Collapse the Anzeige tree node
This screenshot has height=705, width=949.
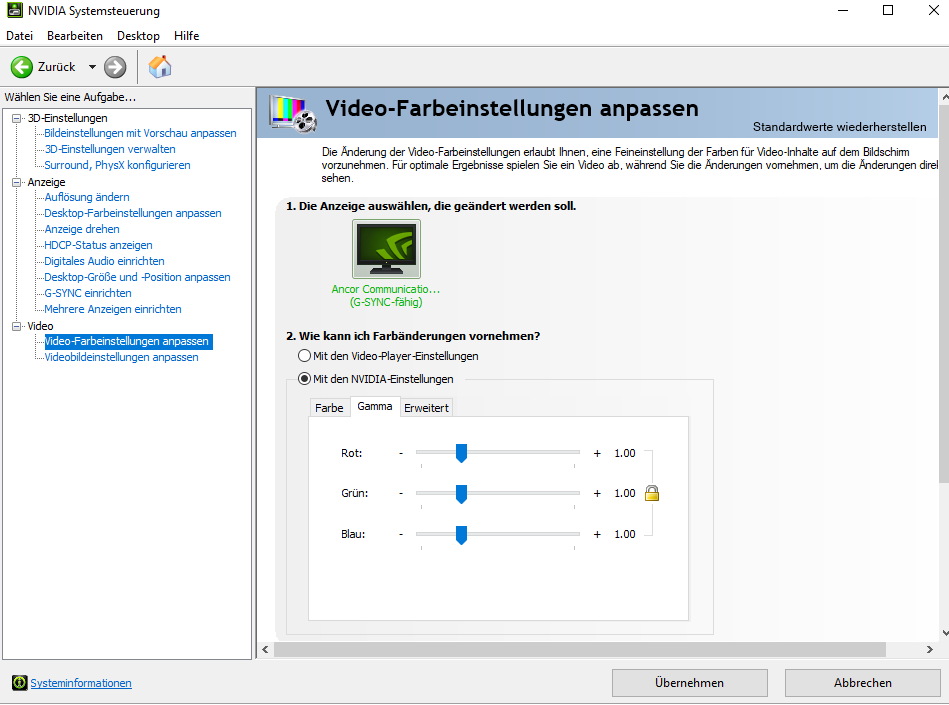coord(16,182)
